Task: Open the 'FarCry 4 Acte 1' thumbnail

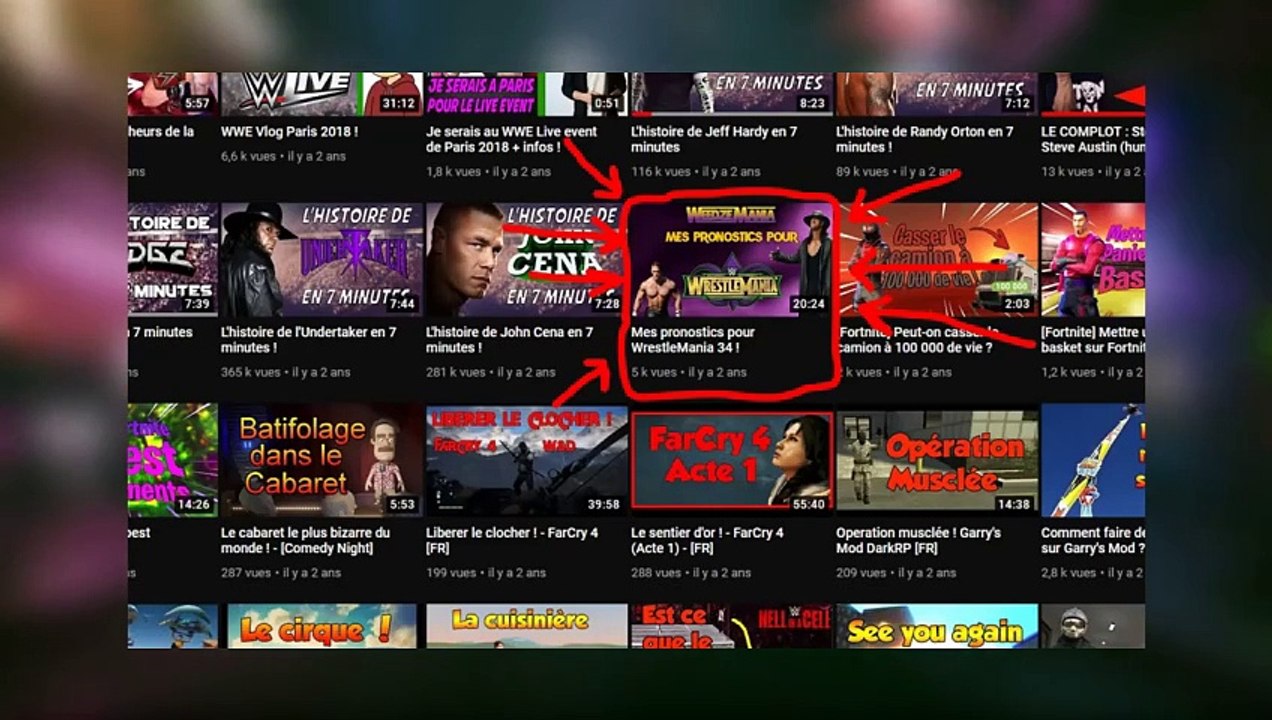Action: pos(731,460)
